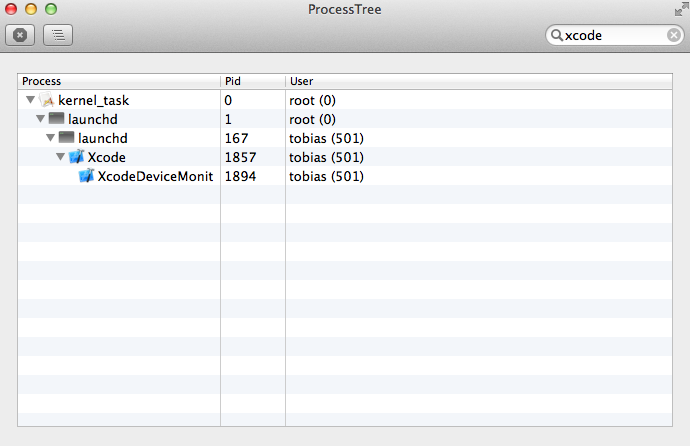This screenshot has height=446, width=690.
Task: Click user root (0) in launchd Pid 1 row
Action: (312, 119)
